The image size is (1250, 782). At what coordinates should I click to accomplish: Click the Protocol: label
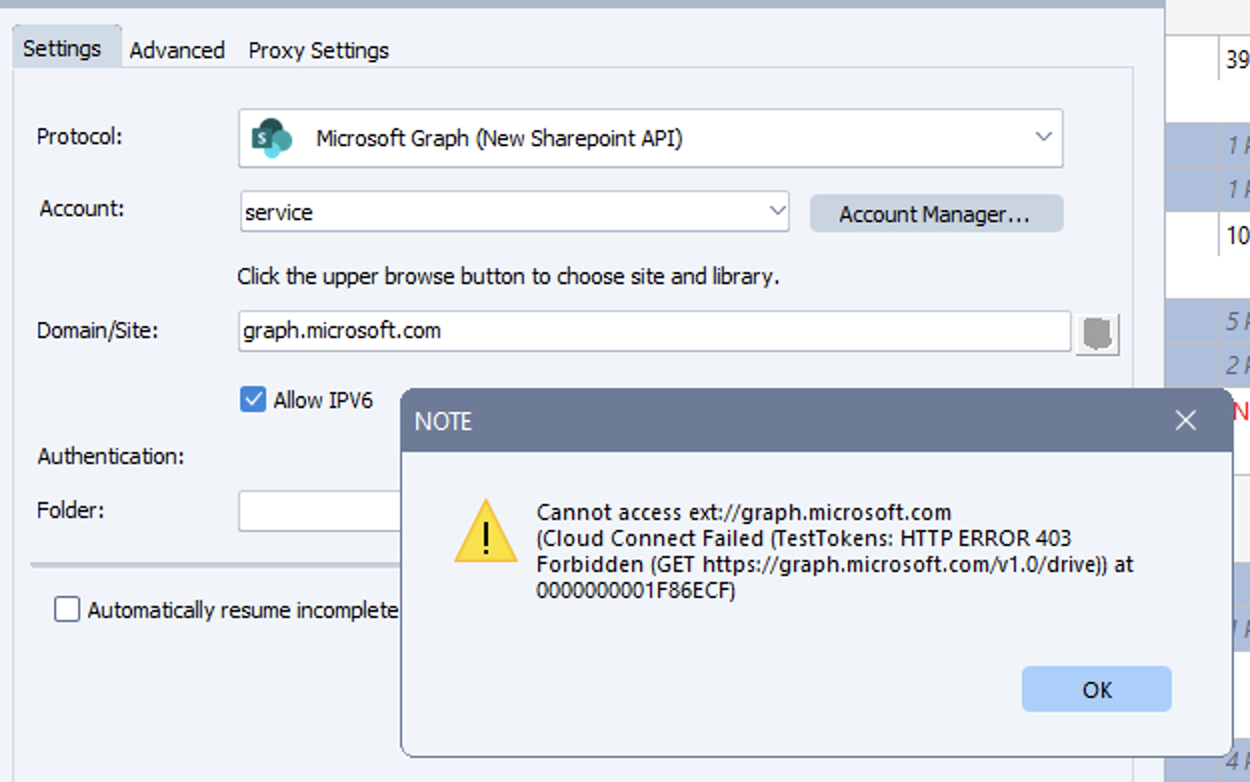[x=80, y=136]
